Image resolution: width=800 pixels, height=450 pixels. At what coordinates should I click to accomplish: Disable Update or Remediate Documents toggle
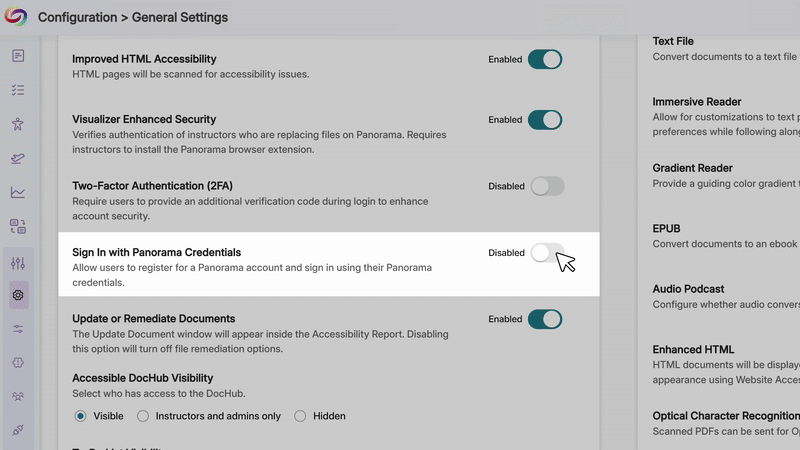545,319
